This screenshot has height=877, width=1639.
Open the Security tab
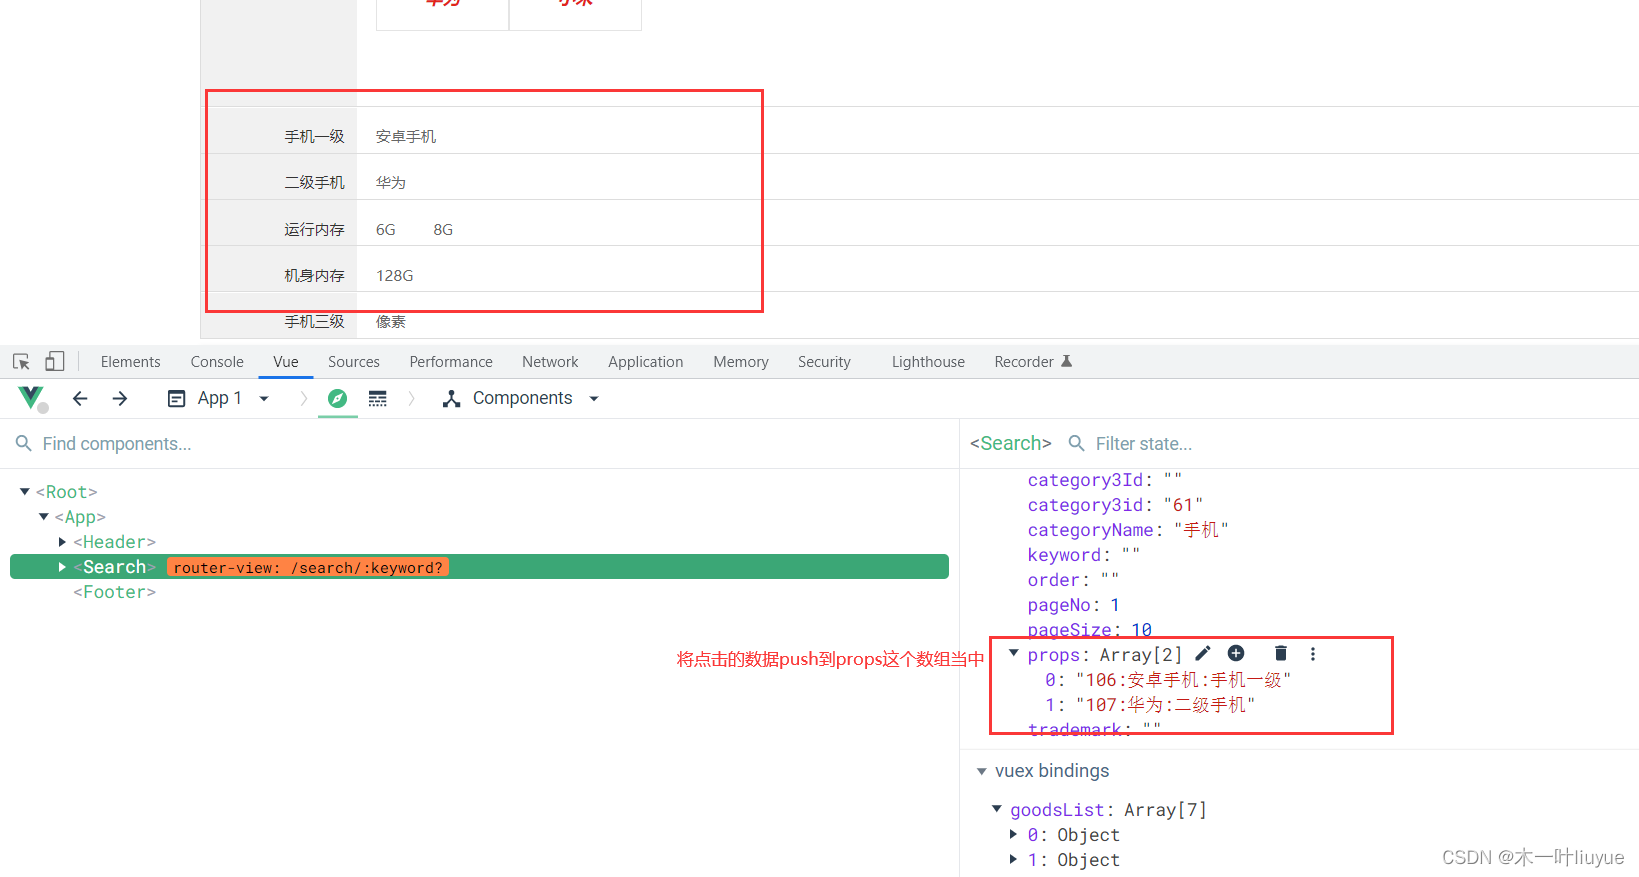point(824,362)
